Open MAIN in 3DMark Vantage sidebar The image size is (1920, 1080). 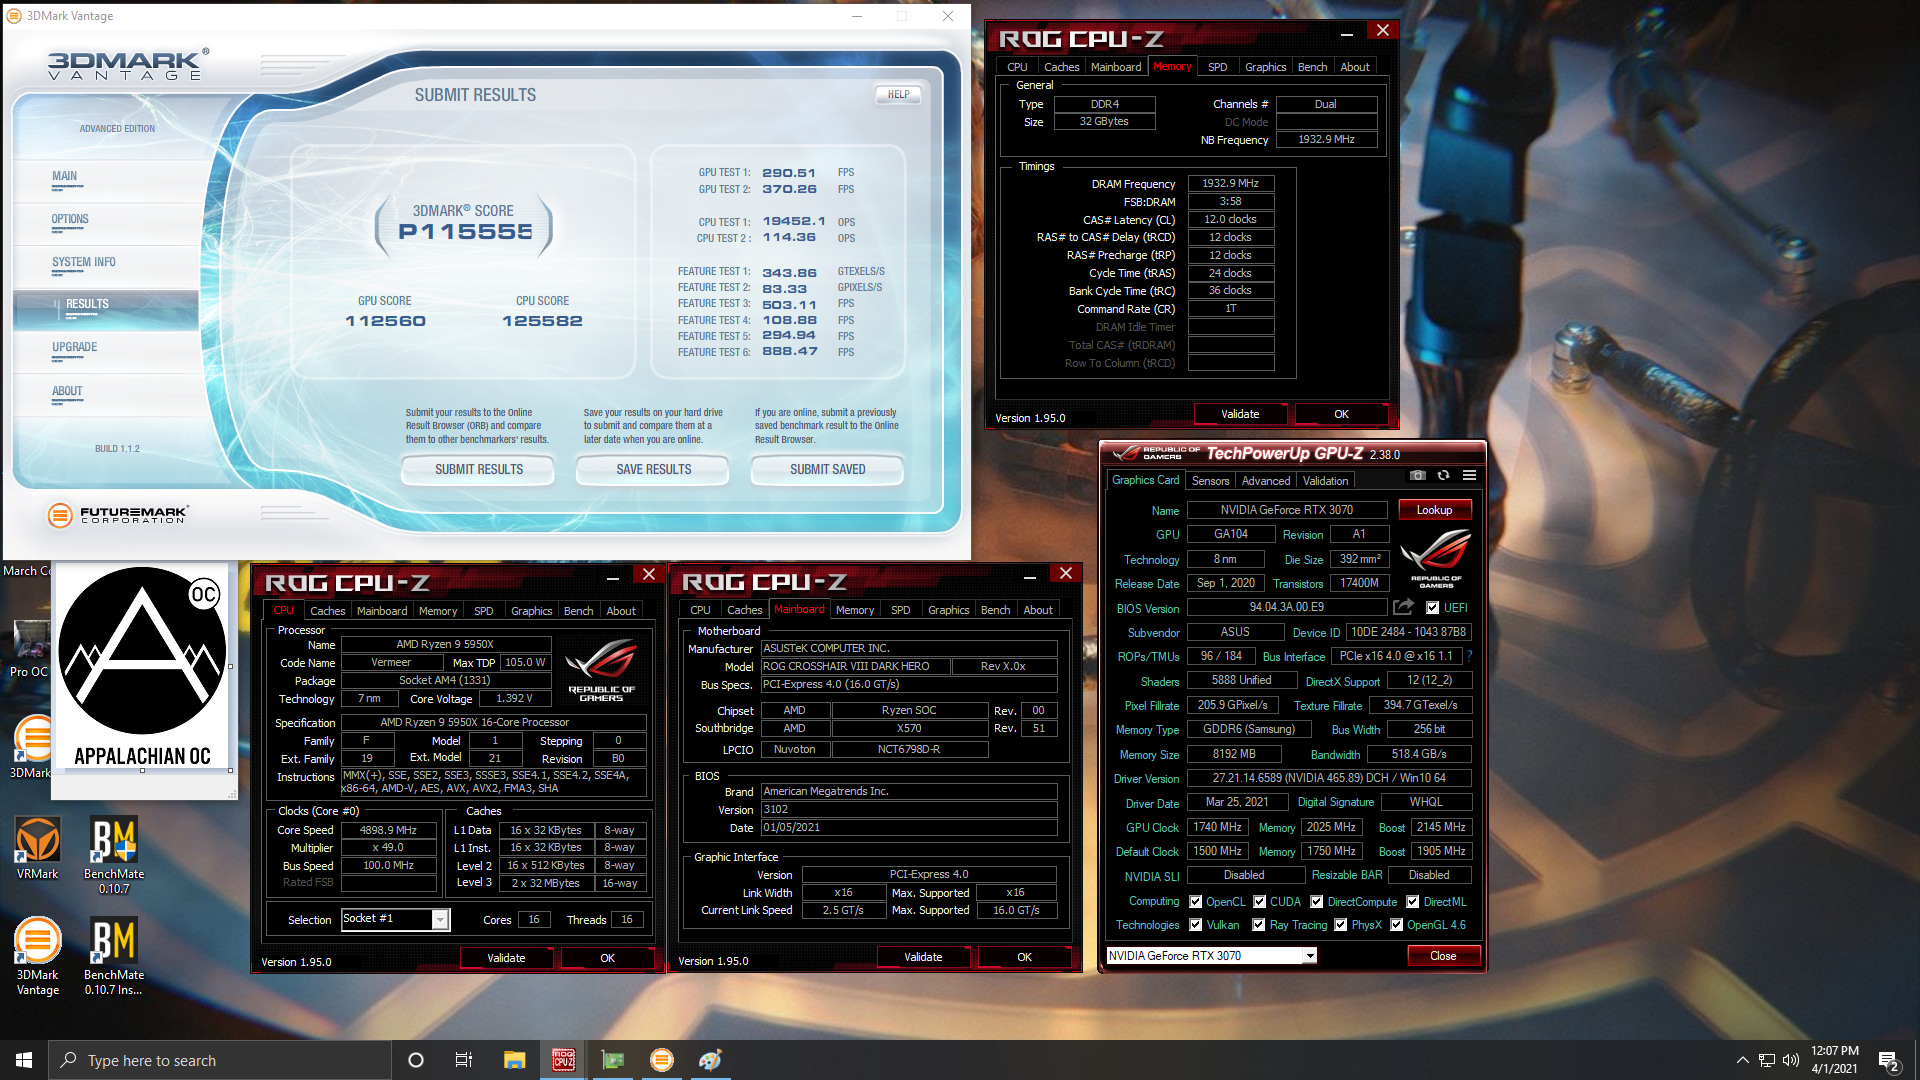(x=64, y=175)
